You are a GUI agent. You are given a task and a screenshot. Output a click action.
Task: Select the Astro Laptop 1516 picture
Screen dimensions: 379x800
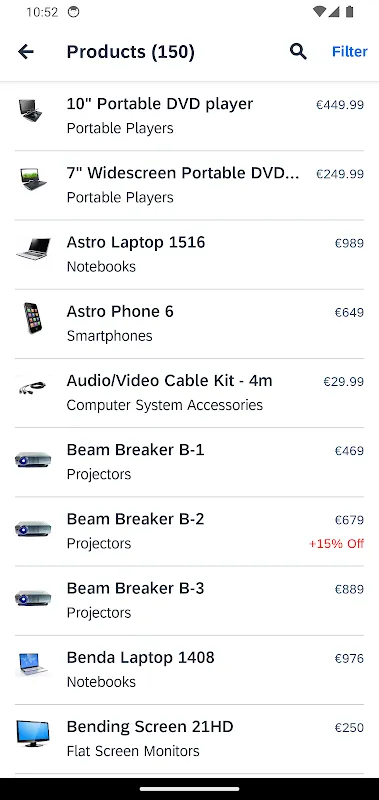coord(33,249)
